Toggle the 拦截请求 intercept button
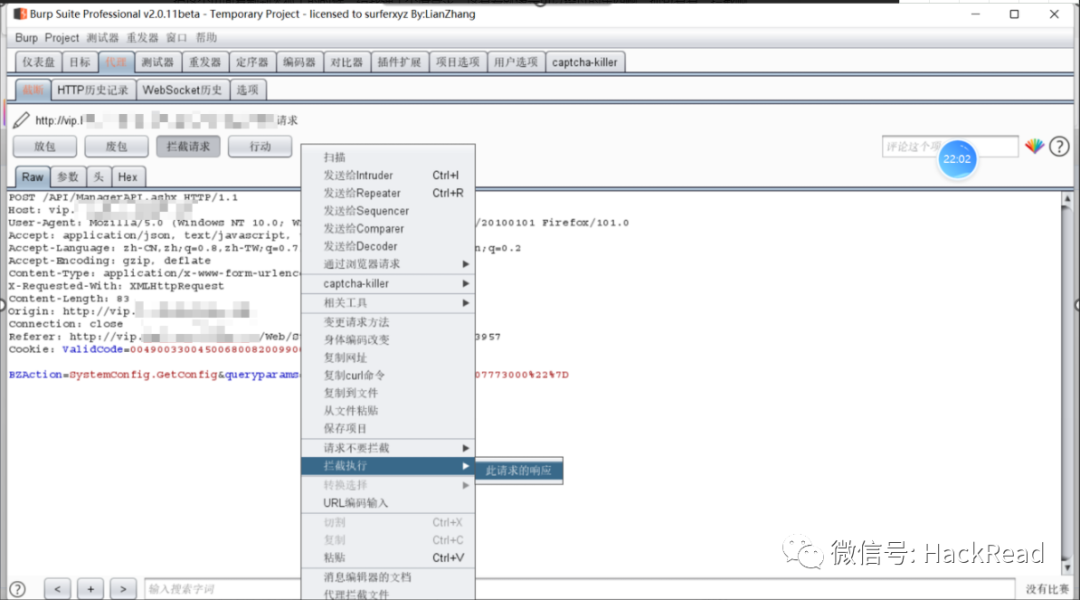The height and width of the screenshot is (600, 1080). click(188, 146)
